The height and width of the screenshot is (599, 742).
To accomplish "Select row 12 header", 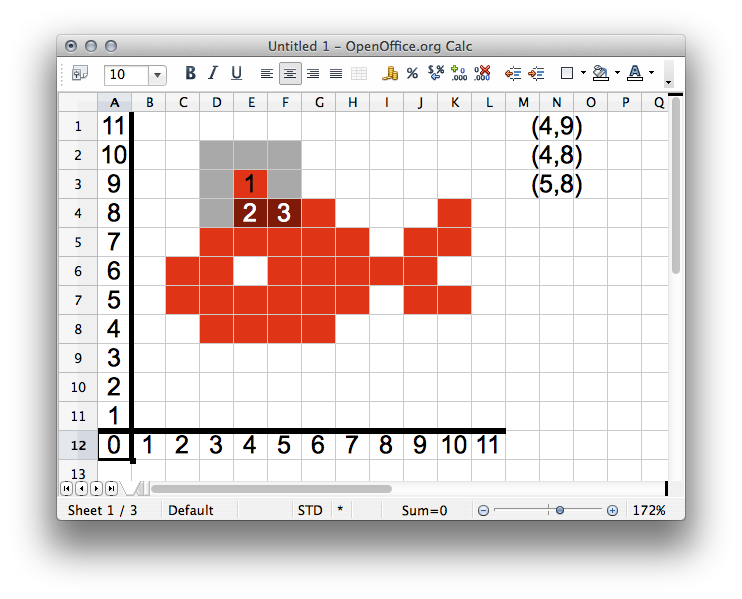I will 78,445.
